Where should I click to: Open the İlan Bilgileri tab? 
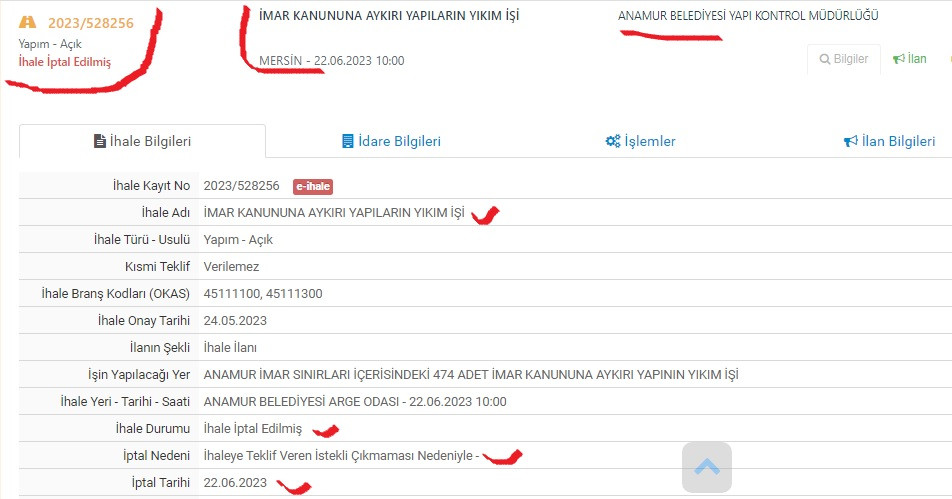point(889,141)
